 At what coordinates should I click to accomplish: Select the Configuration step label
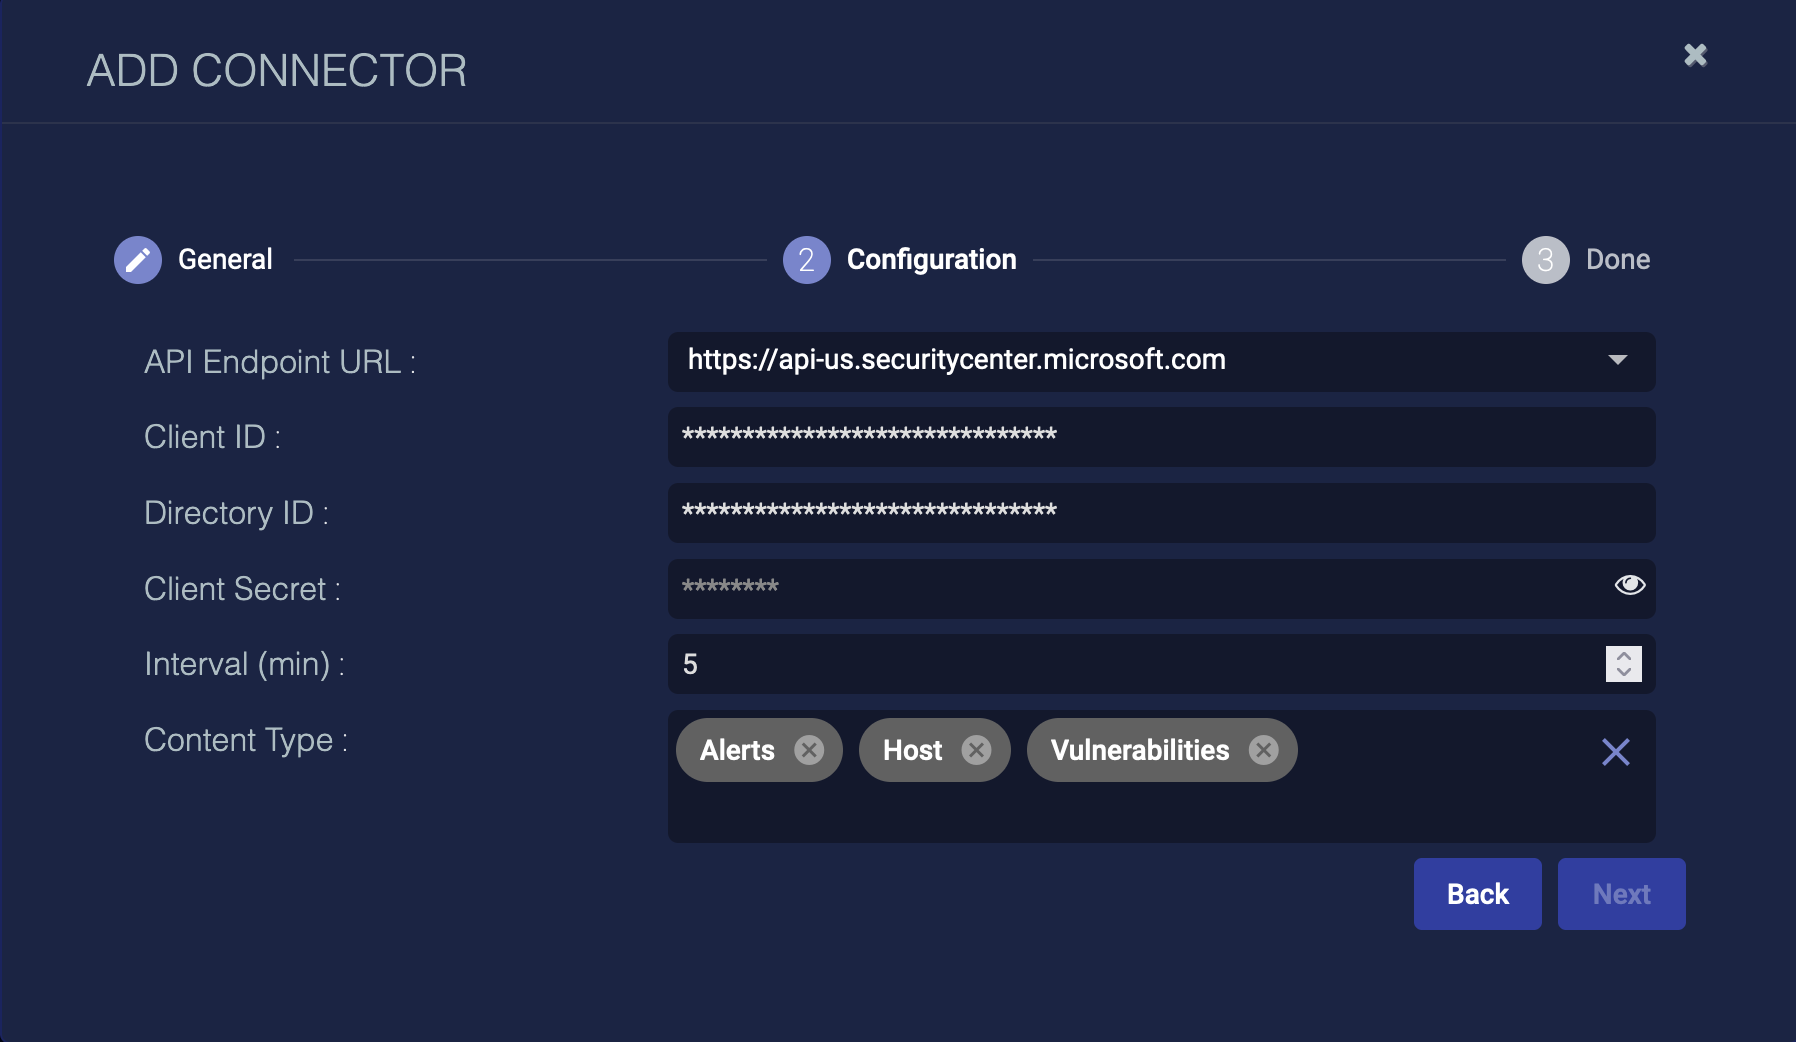931,260
